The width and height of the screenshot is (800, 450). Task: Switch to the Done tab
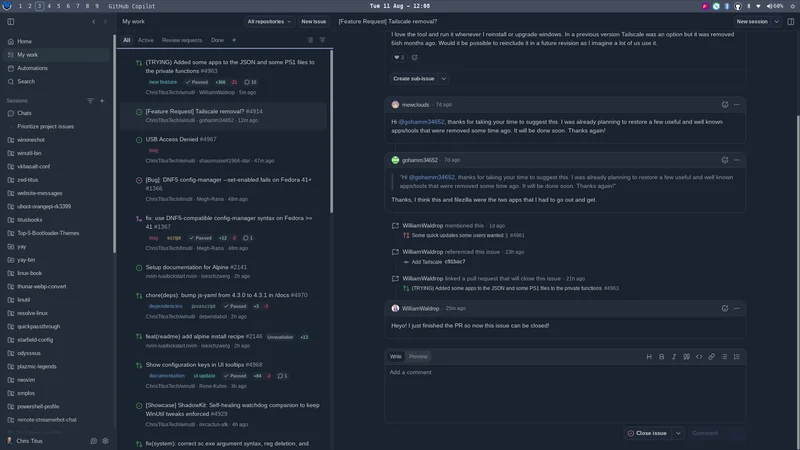click(x=217, y=40)
